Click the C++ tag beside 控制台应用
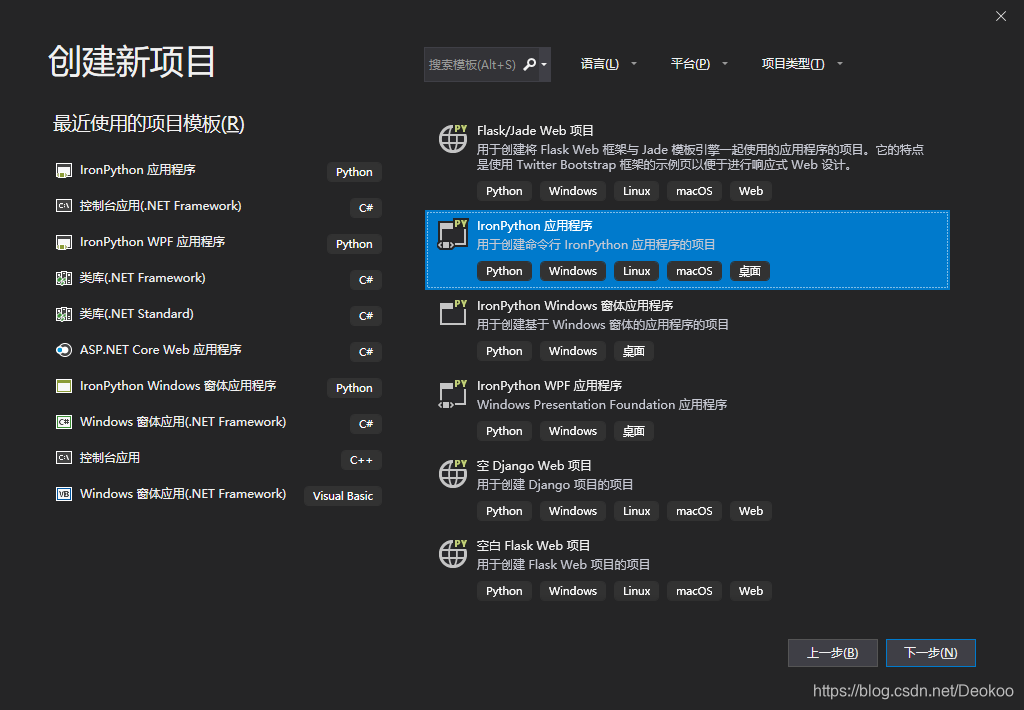 [x=361, y=460]
